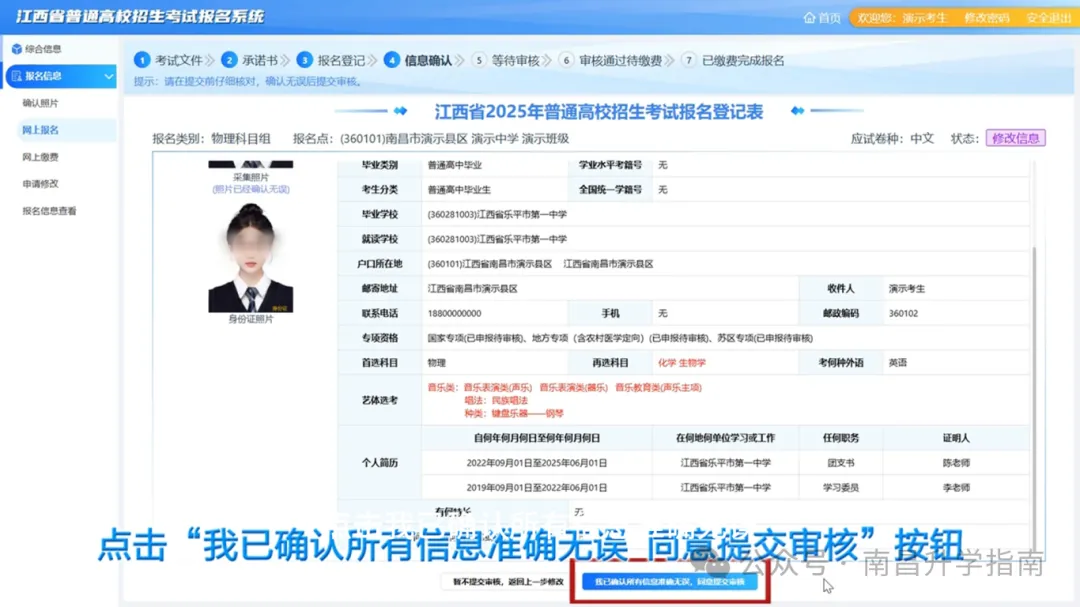Image resolution: width=1080 pixels, height=607 pixels.
Task: Click the 联系电话 value 18800000000
Action: click(455, 313)
